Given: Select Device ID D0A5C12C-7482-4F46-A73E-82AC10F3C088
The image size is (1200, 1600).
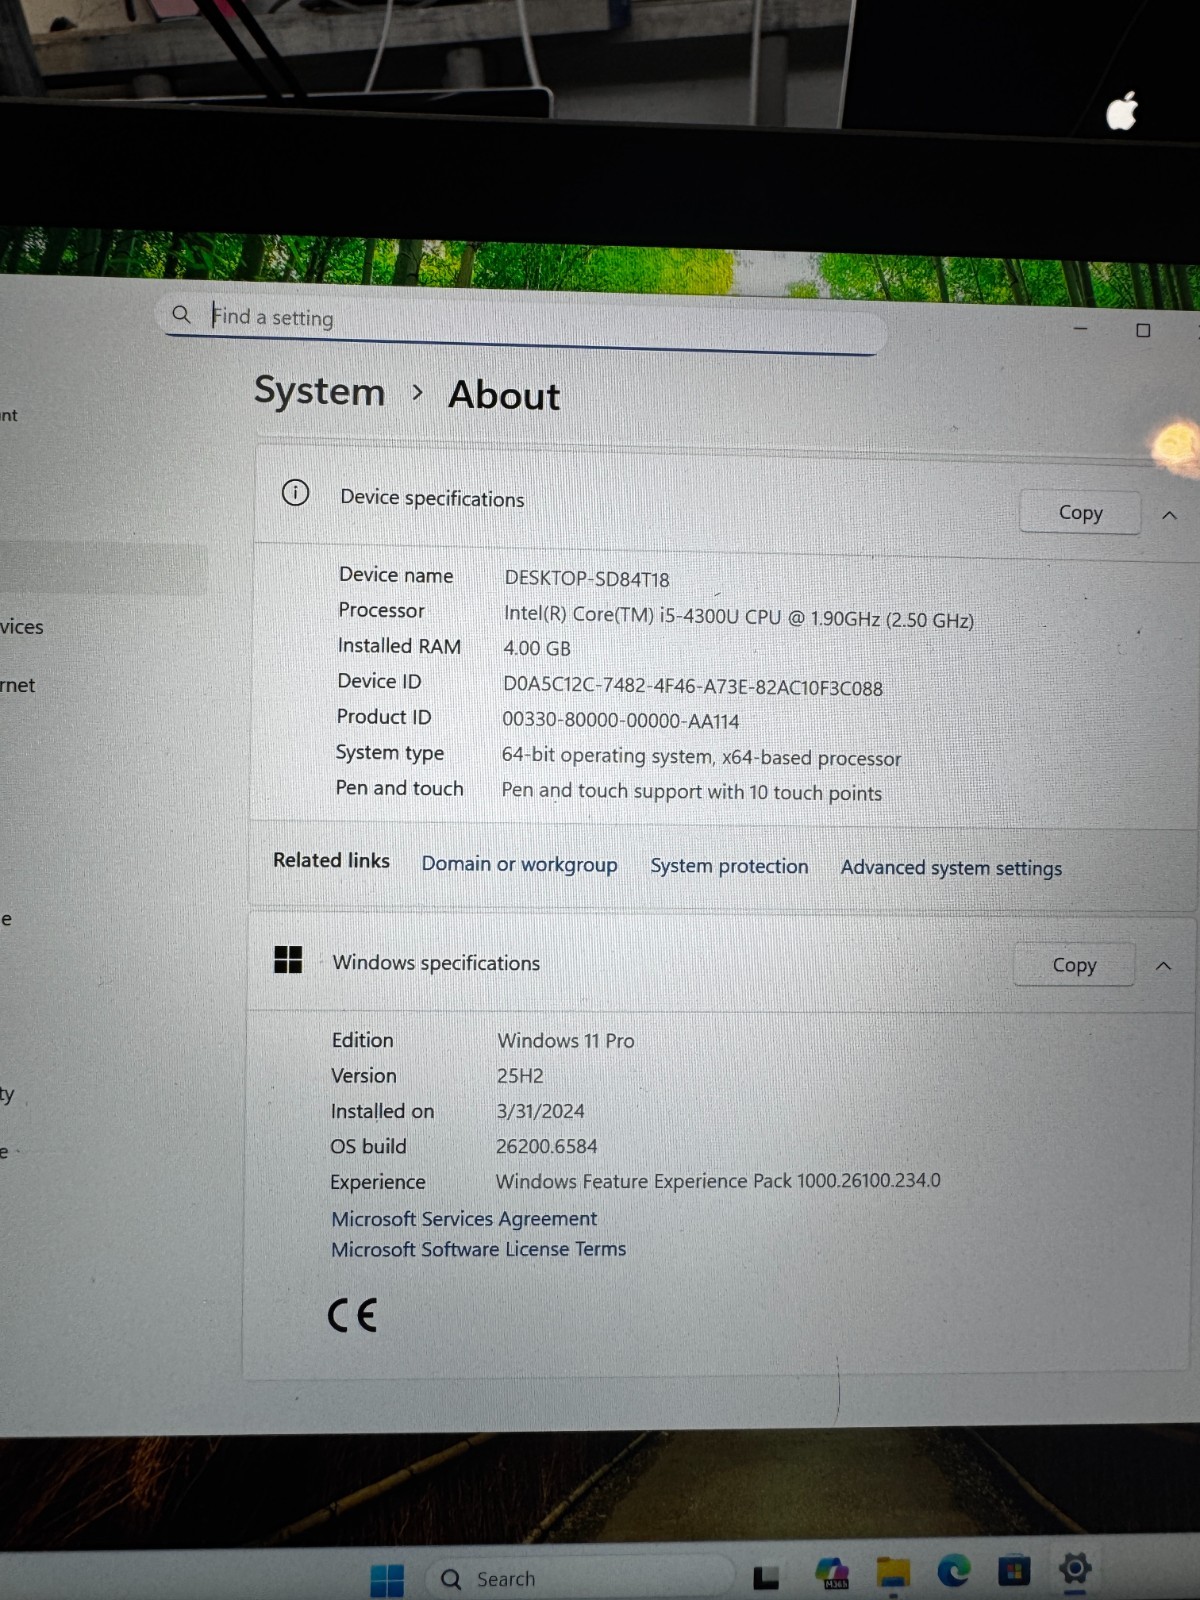Looking at the screenshot, I should click(x=693, y=688).
